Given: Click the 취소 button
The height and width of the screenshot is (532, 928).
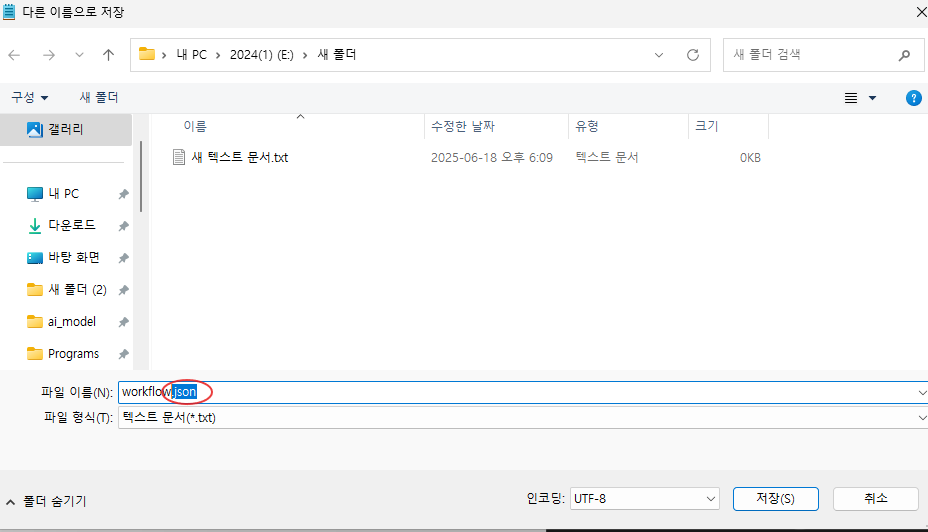Looking at the screenshot, I should coord(876,499).
